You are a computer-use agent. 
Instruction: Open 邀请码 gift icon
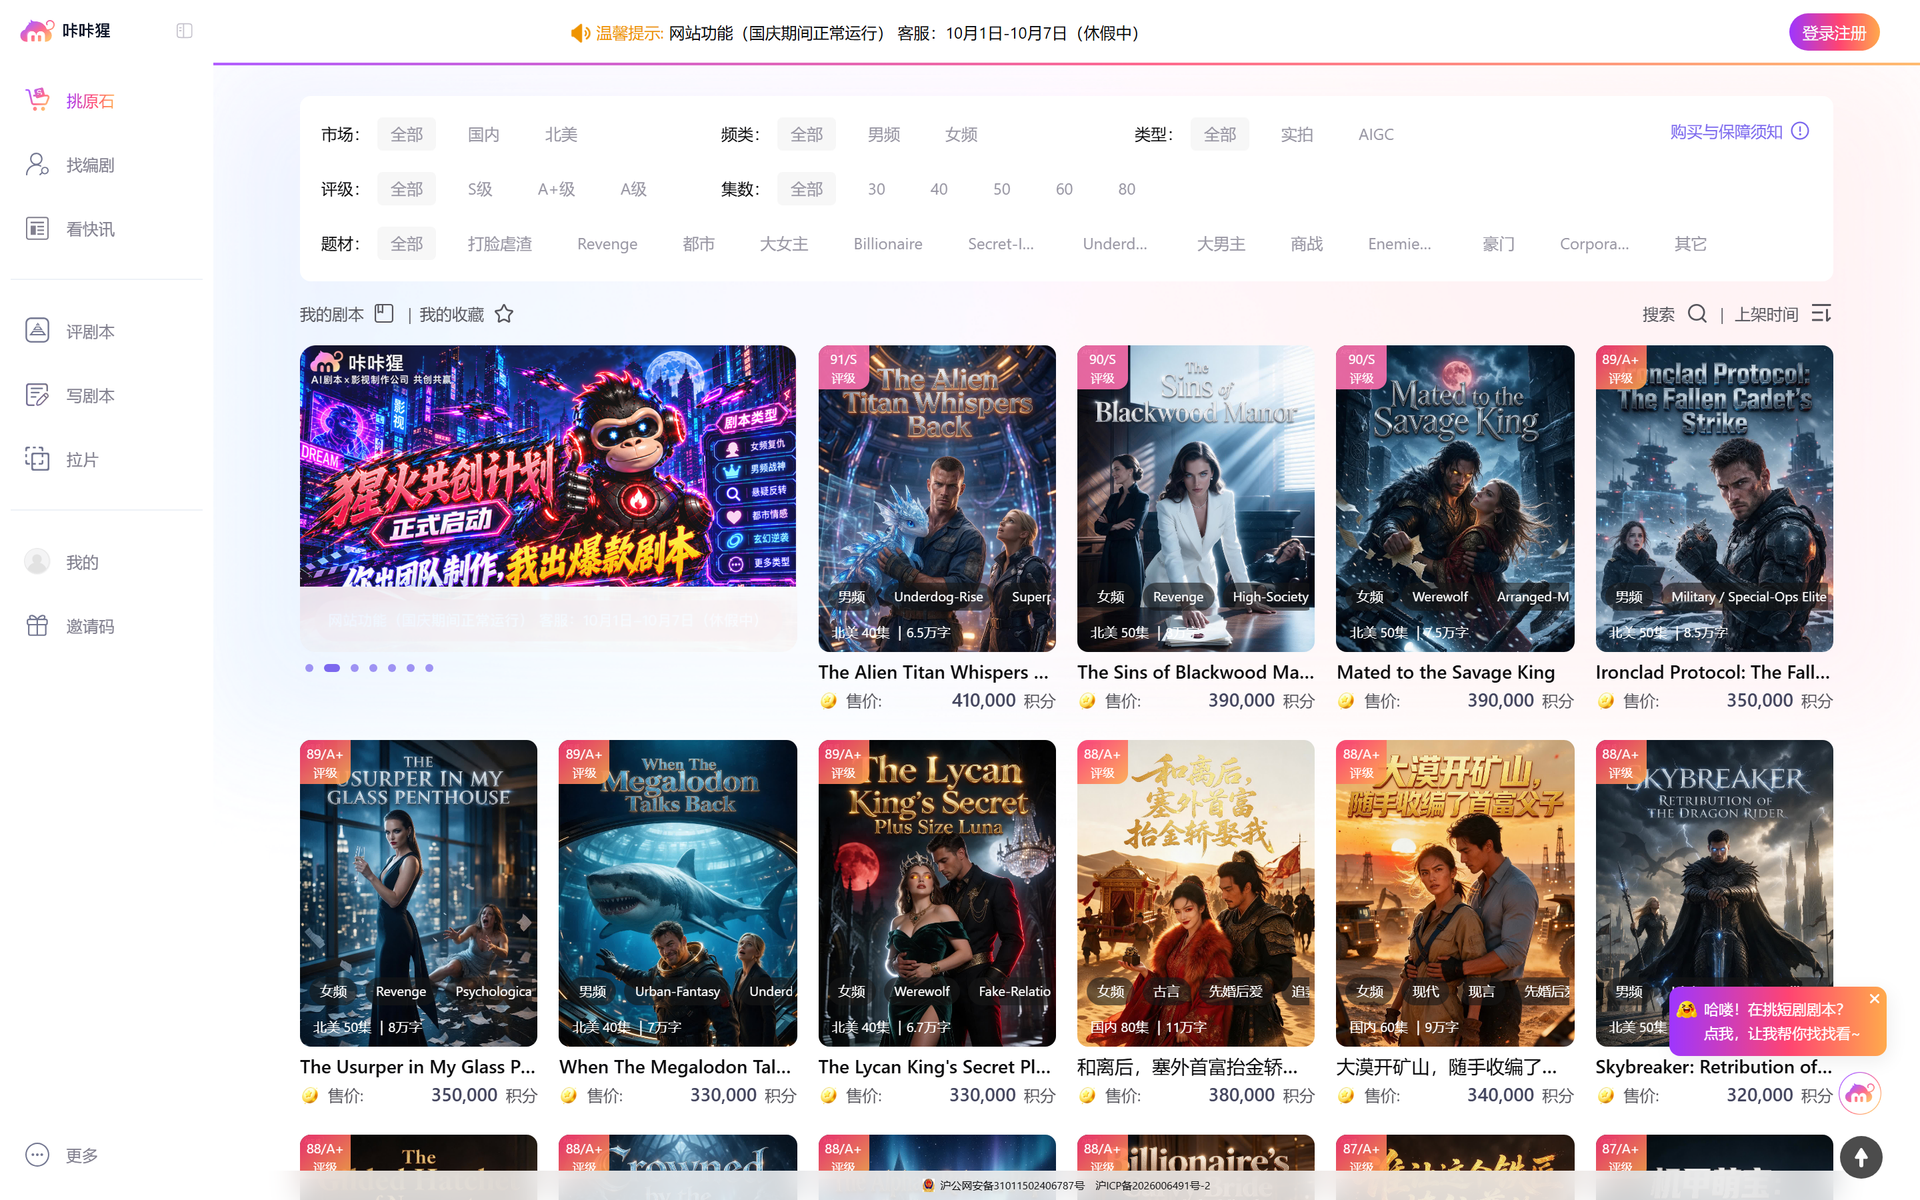(x=37, y=626)
